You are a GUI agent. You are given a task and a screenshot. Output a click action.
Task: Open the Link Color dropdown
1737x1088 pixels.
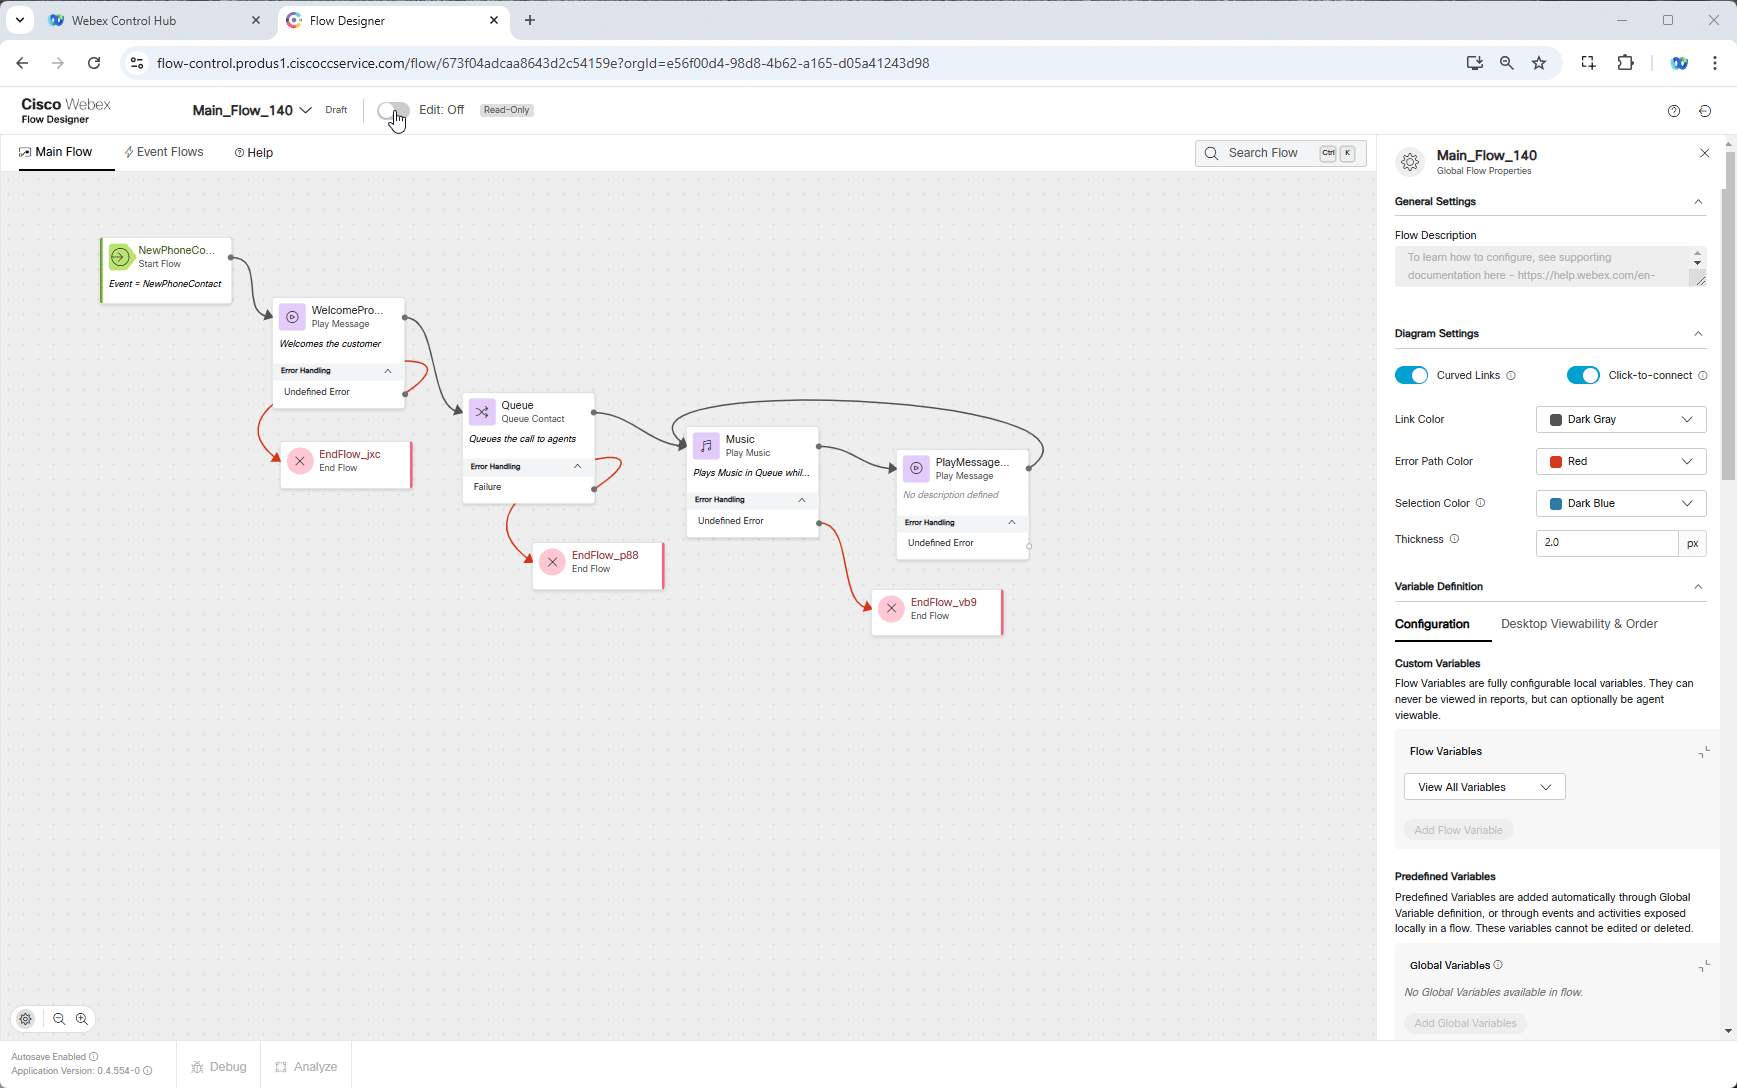(1621, 420)
